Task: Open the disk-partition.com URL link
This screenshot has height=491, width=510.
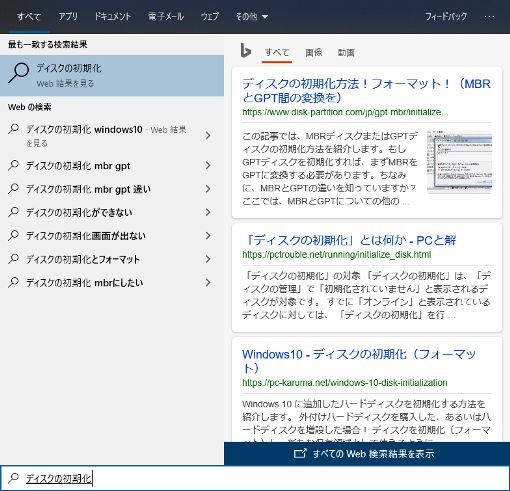Action: point(345,112)
